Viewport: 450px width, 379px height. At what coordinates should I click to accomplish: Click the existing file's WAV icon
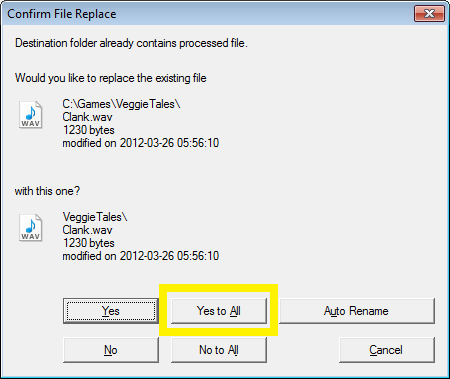[30, 115]
